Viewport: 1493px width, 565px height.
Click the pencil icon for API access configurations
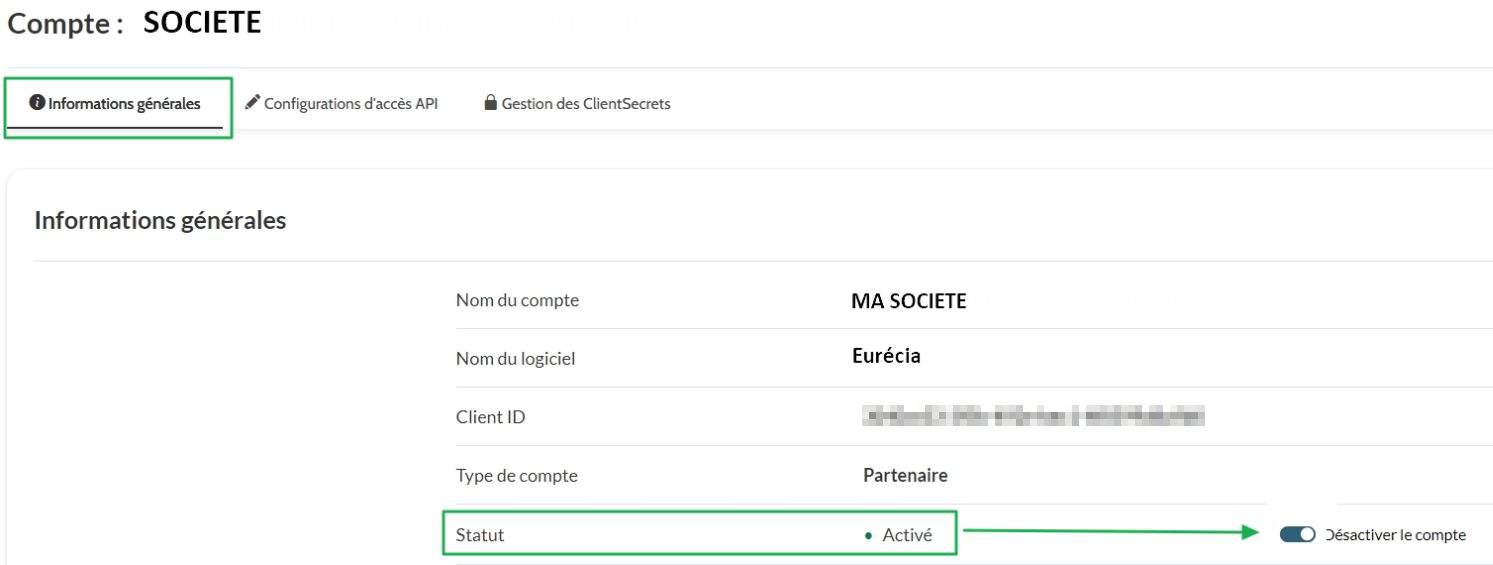point(252,102)
